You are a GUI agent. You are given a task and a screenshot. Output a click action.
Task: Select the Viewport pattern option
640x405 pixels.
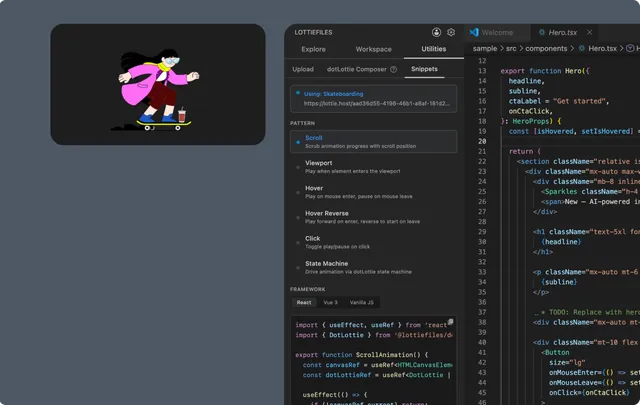click(373, 167)
